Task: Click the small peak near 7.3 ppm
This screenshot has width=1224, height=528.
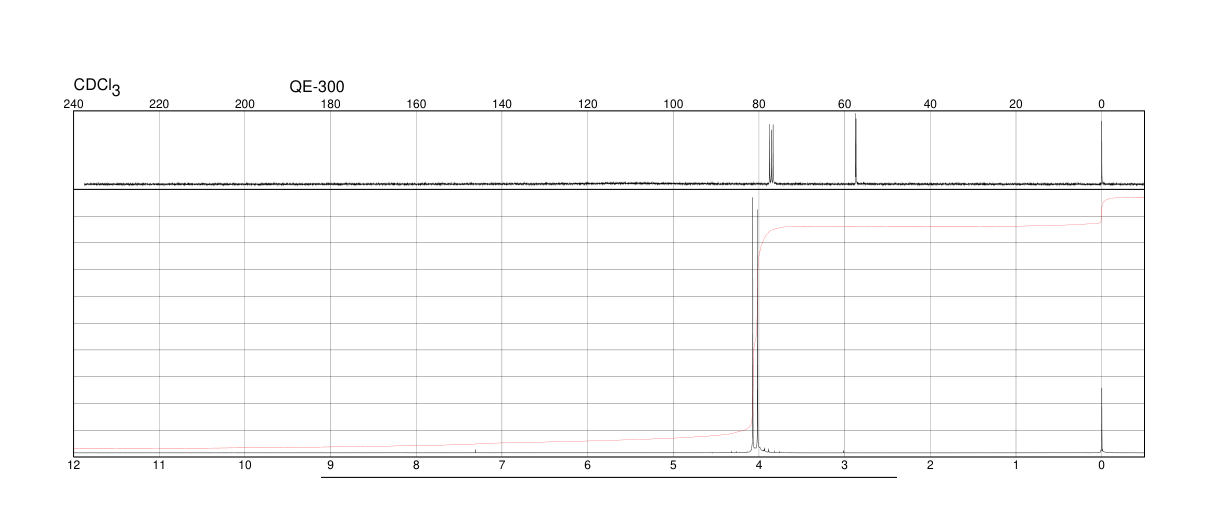Action: tap(475, 451)
